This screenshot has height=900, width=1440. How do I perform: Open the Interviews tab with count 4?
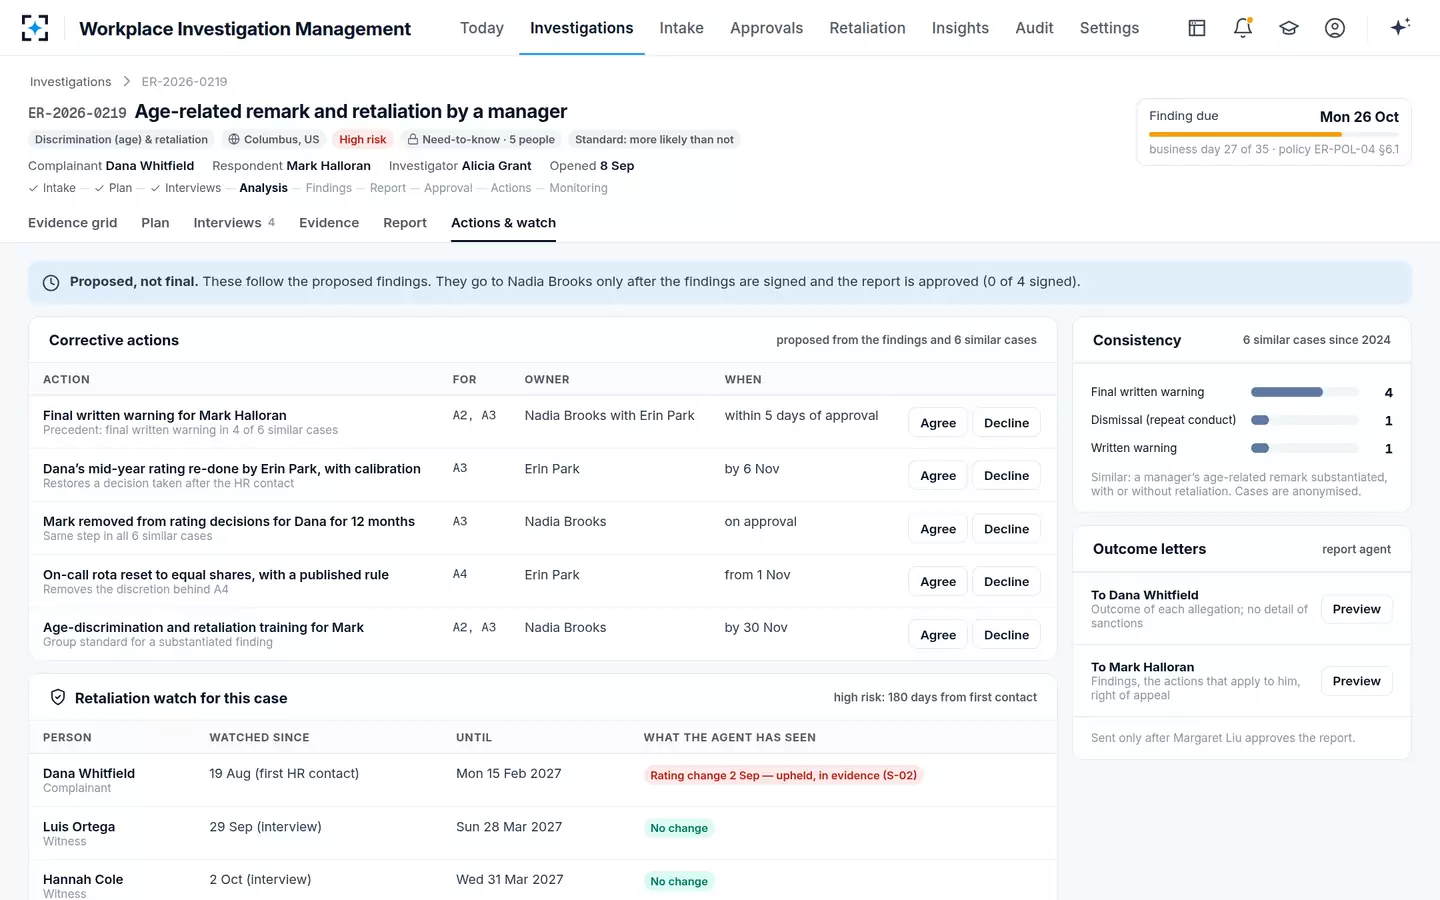pos(234,223)
